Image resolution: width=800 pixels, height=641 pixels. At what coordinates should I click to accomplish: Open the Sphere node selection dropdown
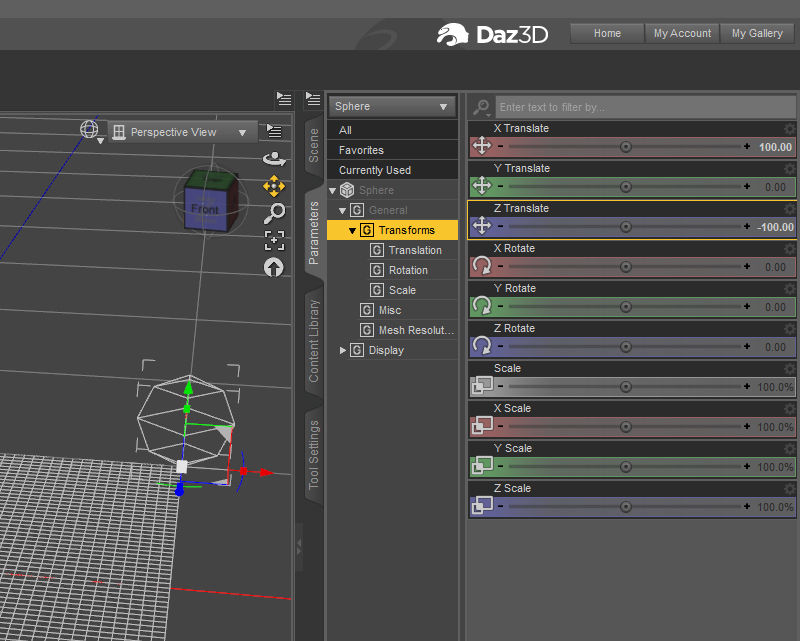tap(392, 106)
